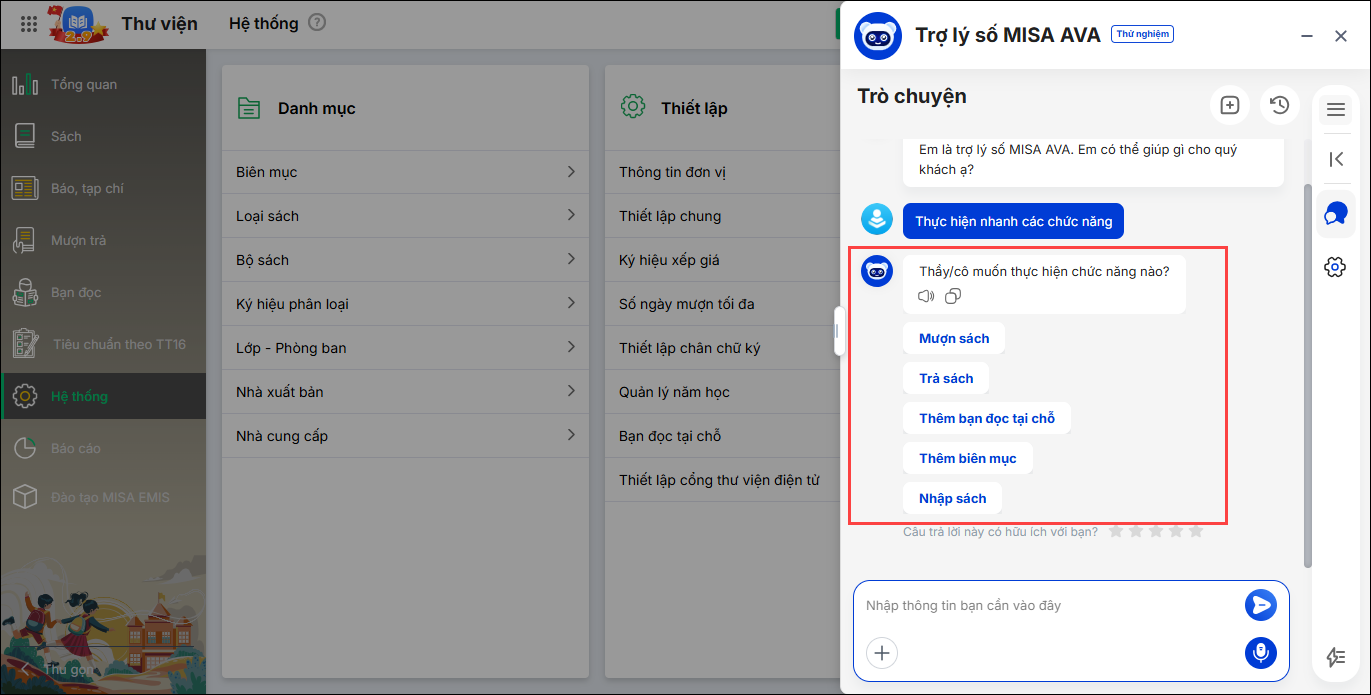Open assistant settings gear in right rail

click(x=1335, y=267)
